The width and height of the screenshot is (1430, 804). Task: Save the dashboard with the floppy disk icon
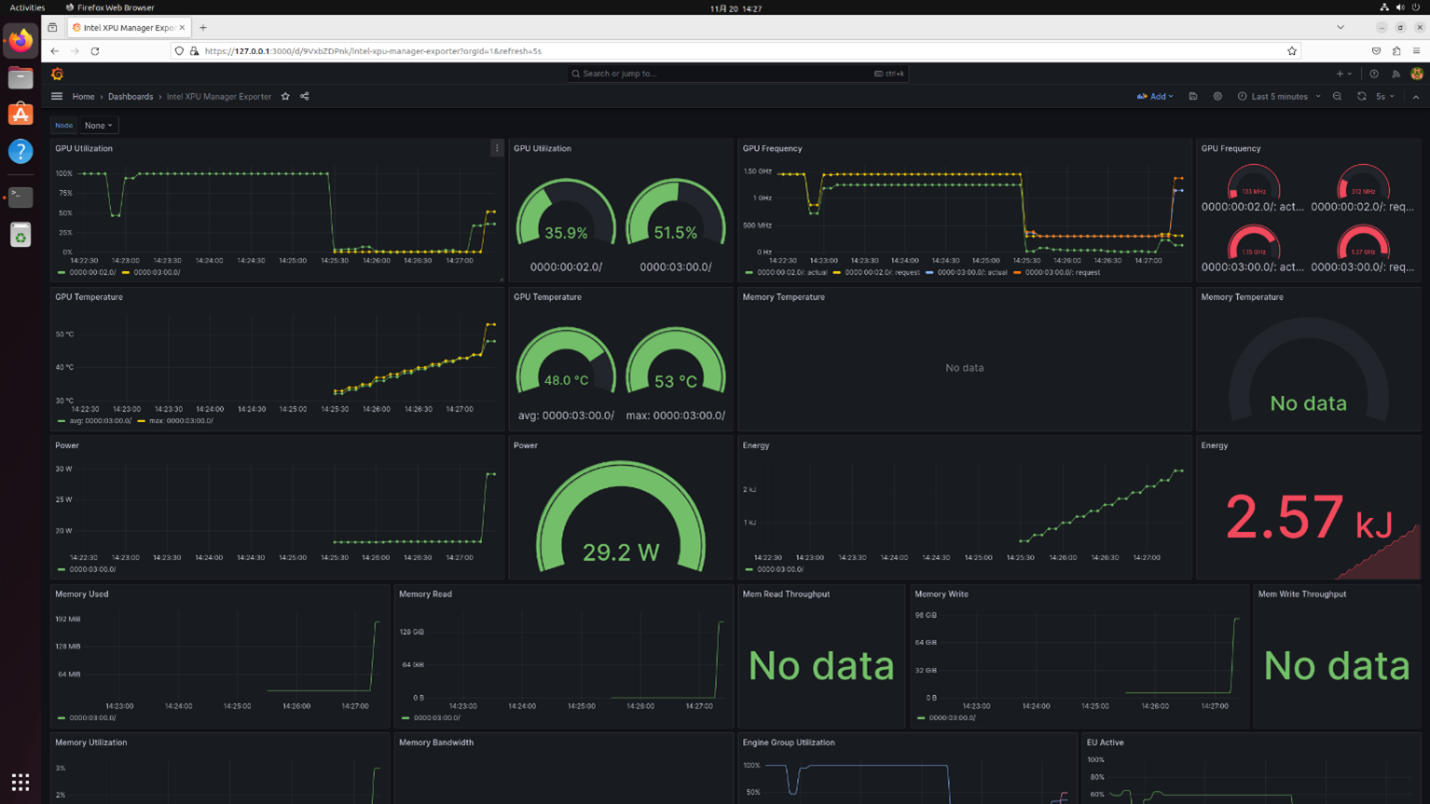click(1193, 97)
